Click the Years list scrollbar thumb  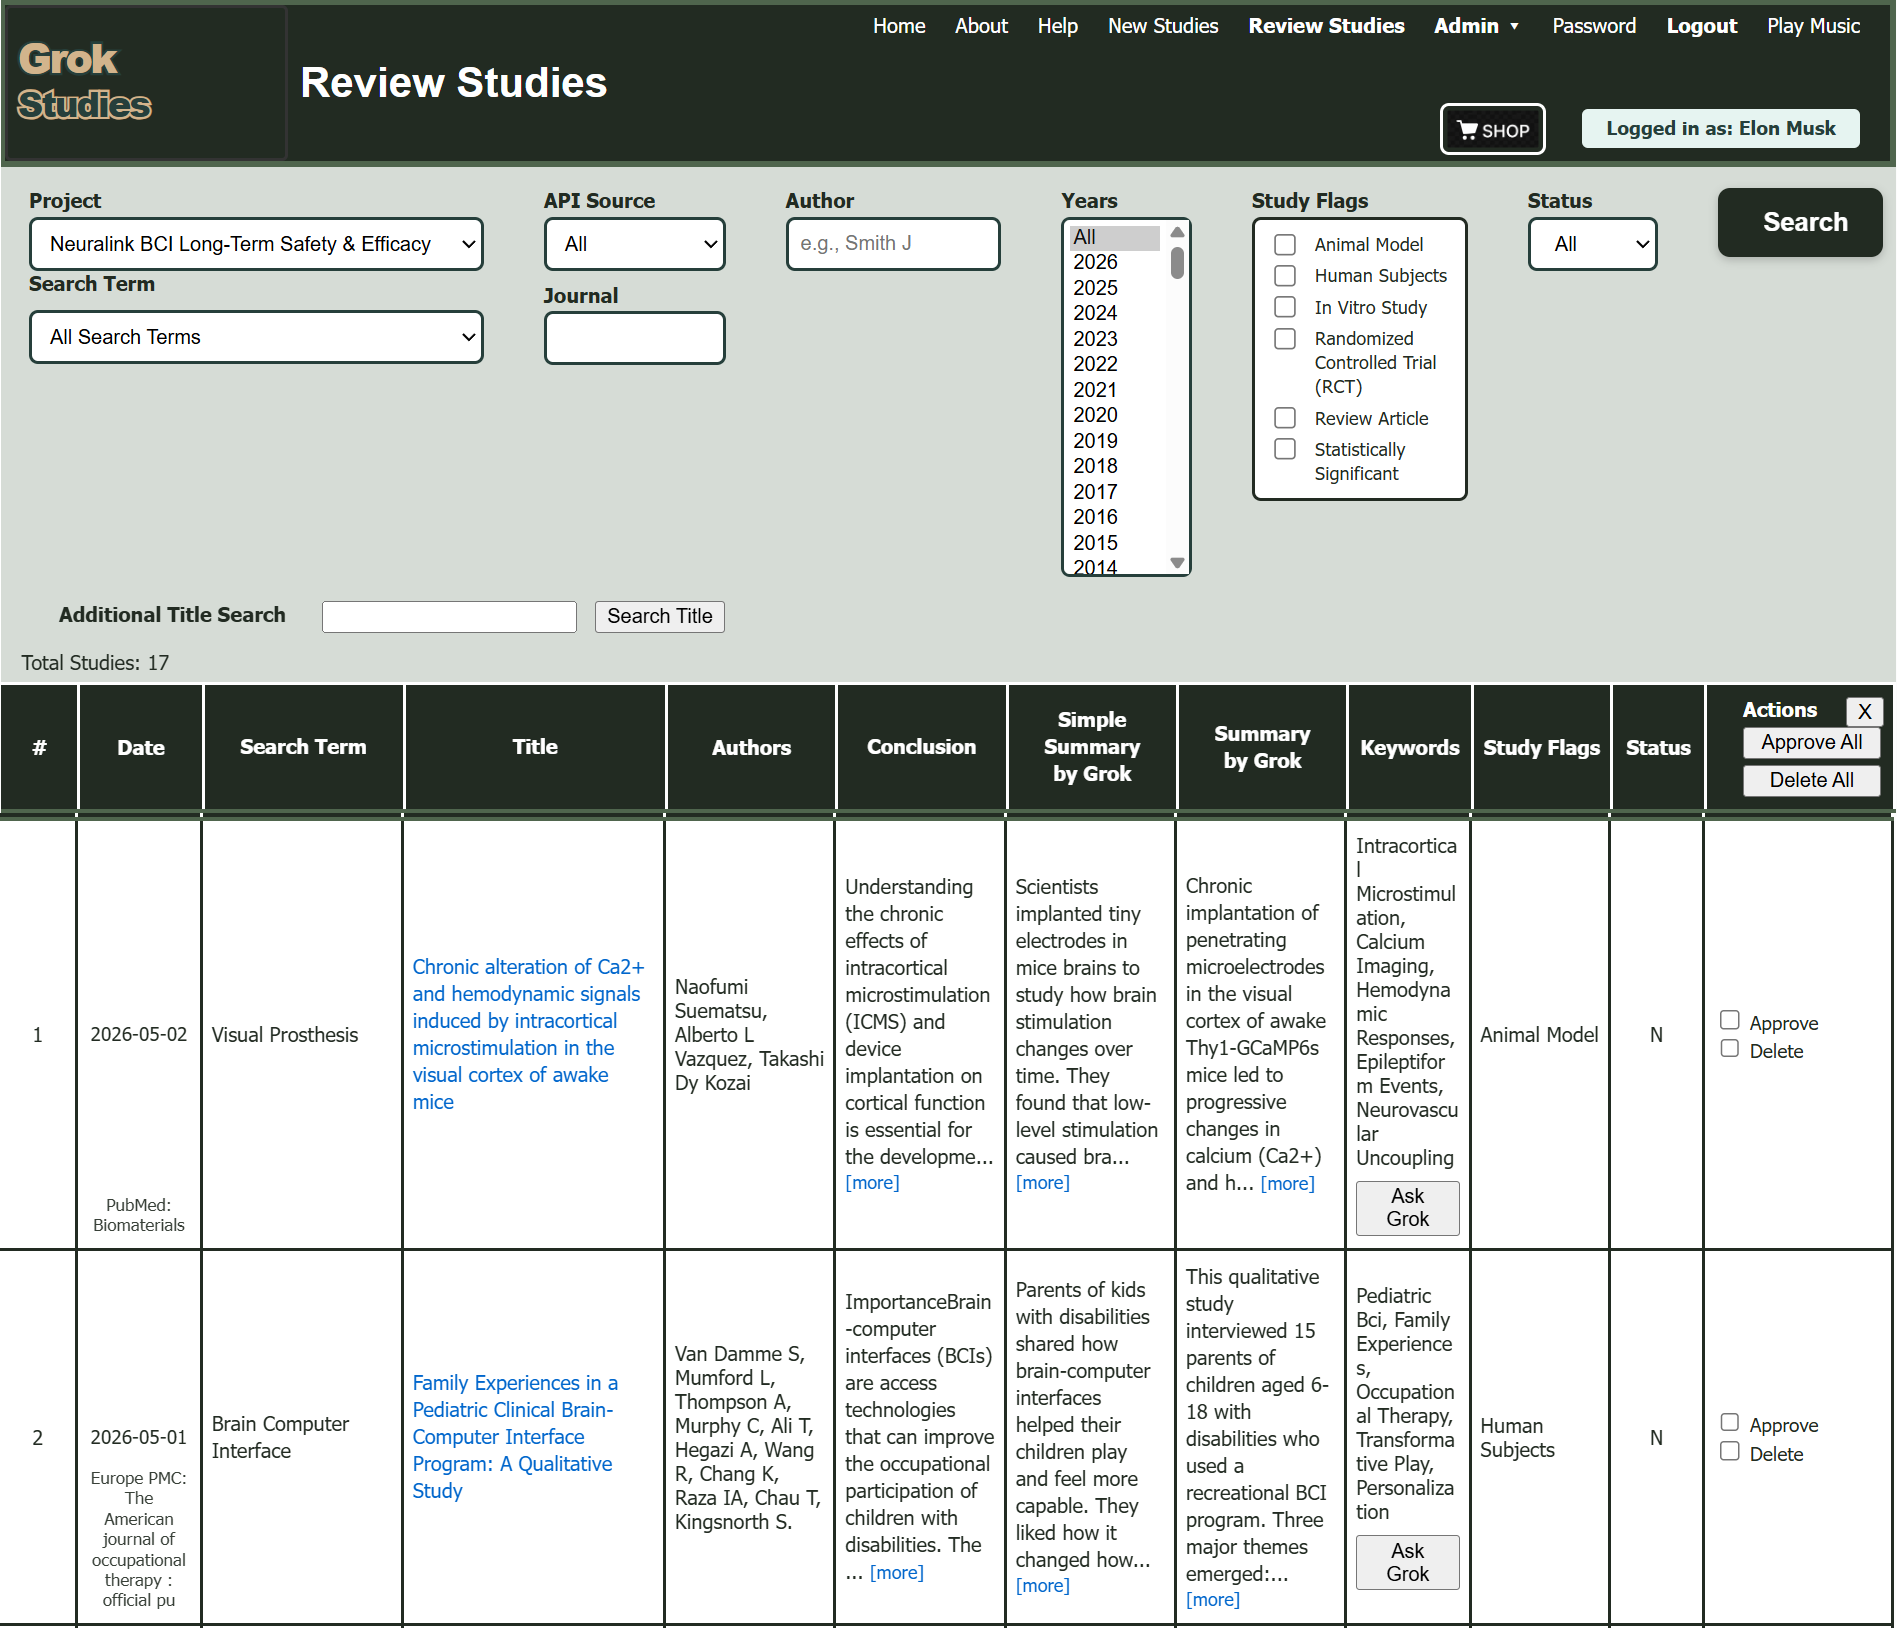(x=1177, y=263)
